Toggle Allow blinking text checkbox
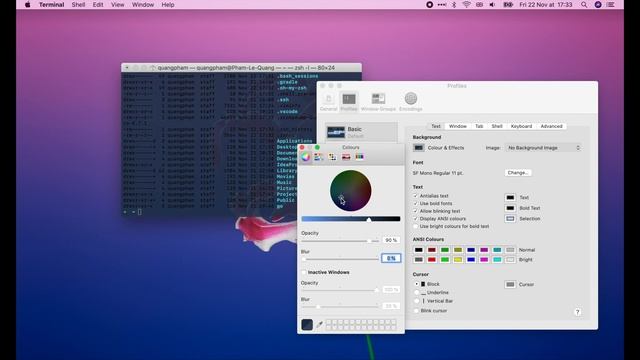The image size is (640, 360). tap(416, 211)
